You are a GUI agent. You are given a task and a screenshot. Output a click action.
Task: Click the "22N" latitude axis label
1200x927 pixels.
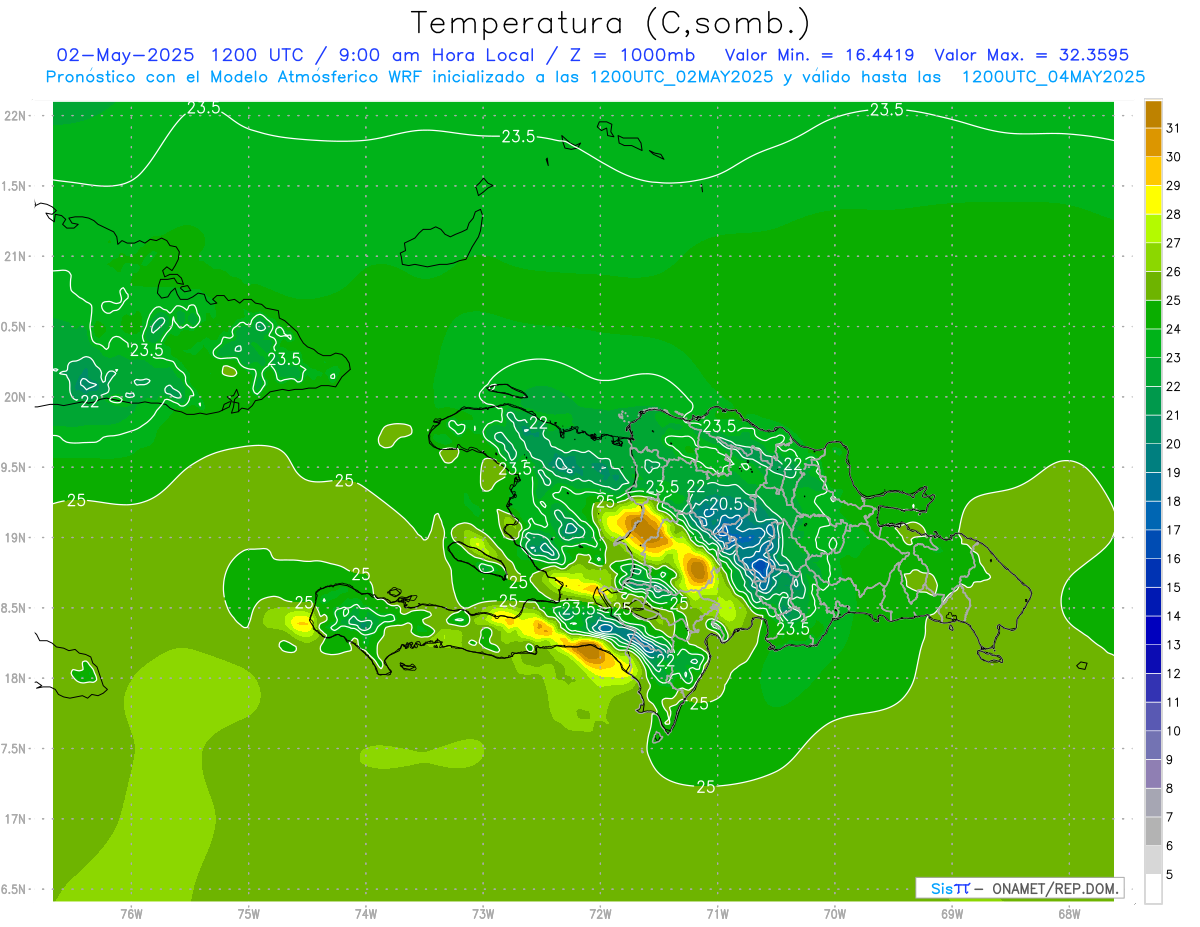point(14,116)
